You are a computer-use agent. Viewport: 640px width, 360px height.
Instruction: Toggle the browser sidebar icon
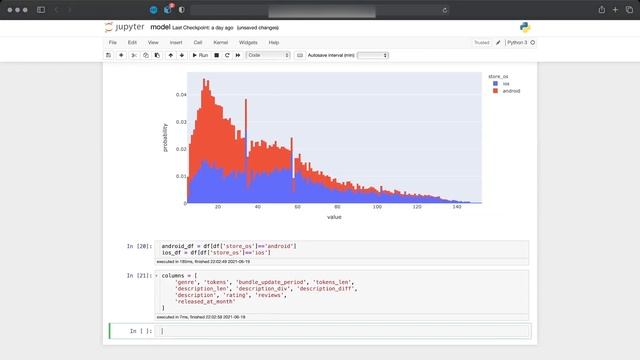click(x=41, y=10)
